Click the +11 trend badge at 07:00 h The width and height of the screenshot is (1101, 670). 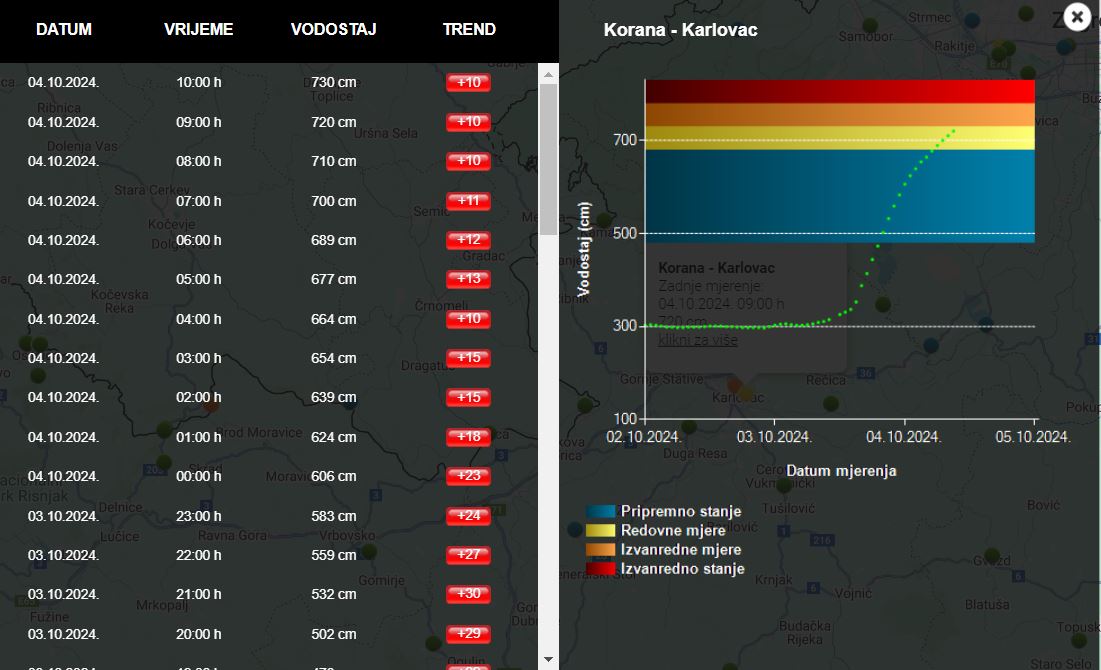(x=468, y=201)
